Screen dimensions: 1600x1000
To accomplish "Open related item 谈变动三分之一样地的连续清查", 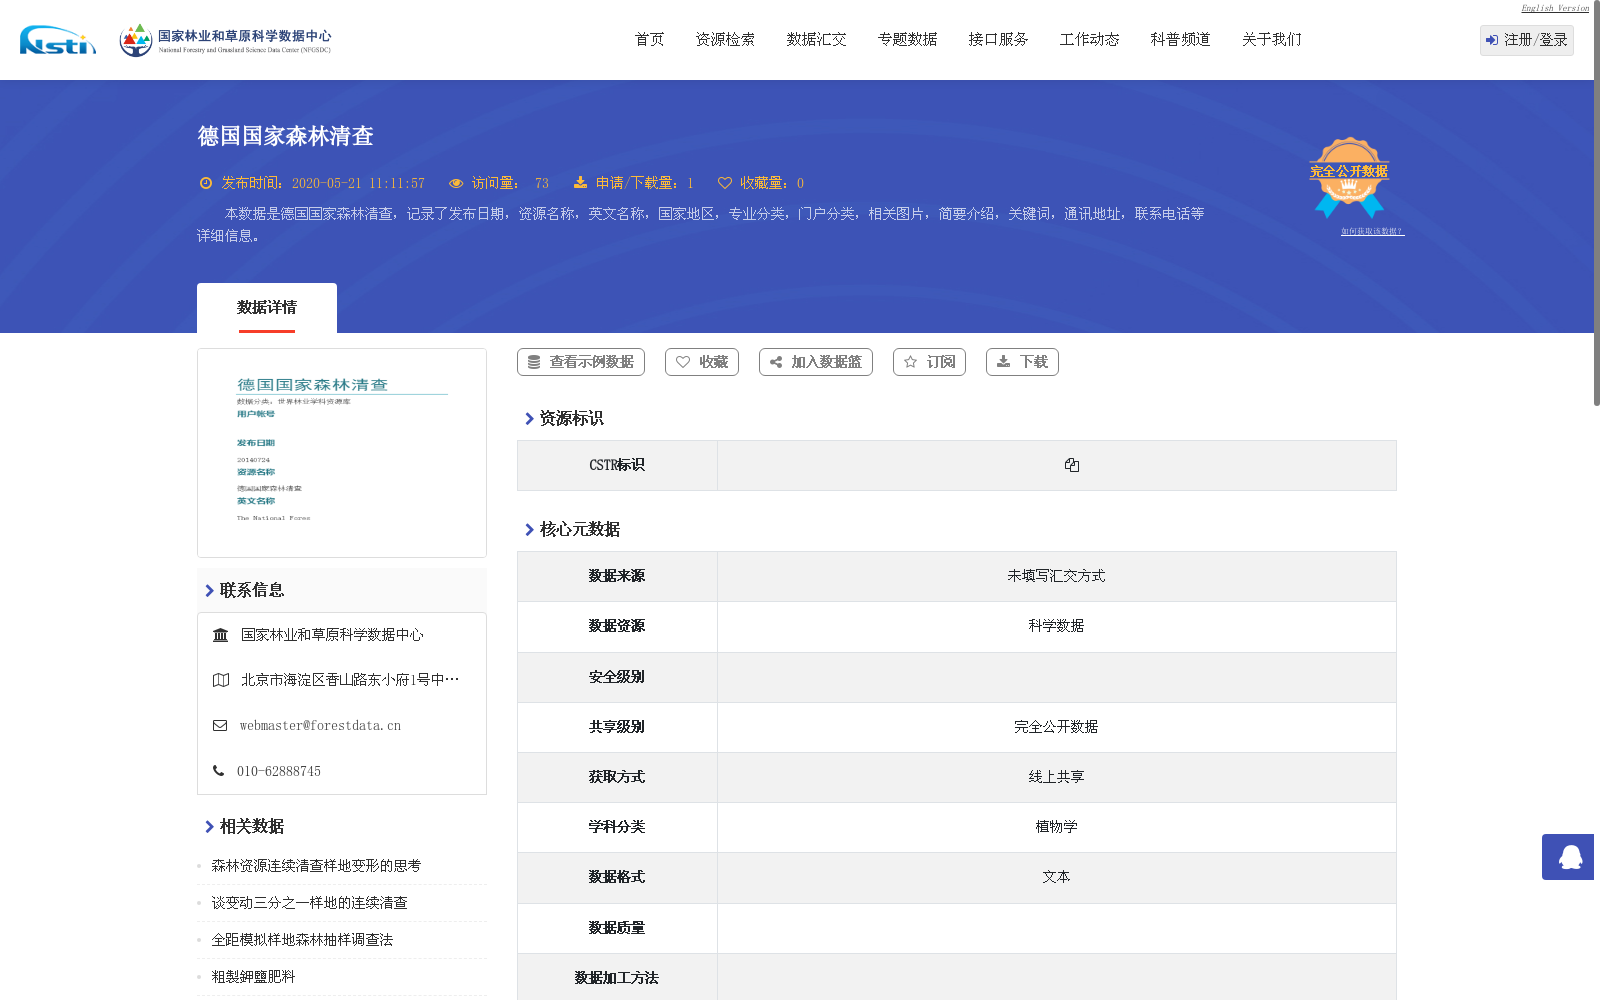I will point(309,903).
